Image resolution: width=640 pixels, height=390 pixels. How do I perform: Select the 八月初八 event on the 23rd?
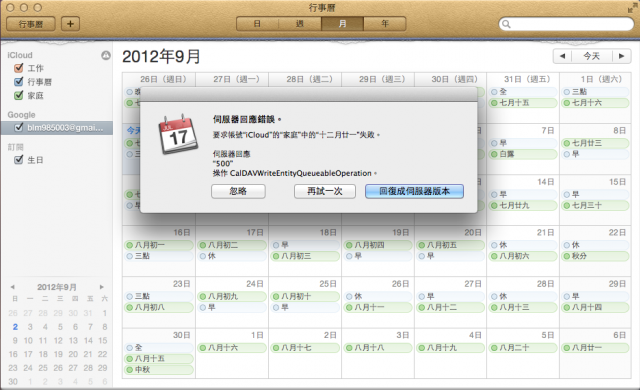(x=159, y=307)
